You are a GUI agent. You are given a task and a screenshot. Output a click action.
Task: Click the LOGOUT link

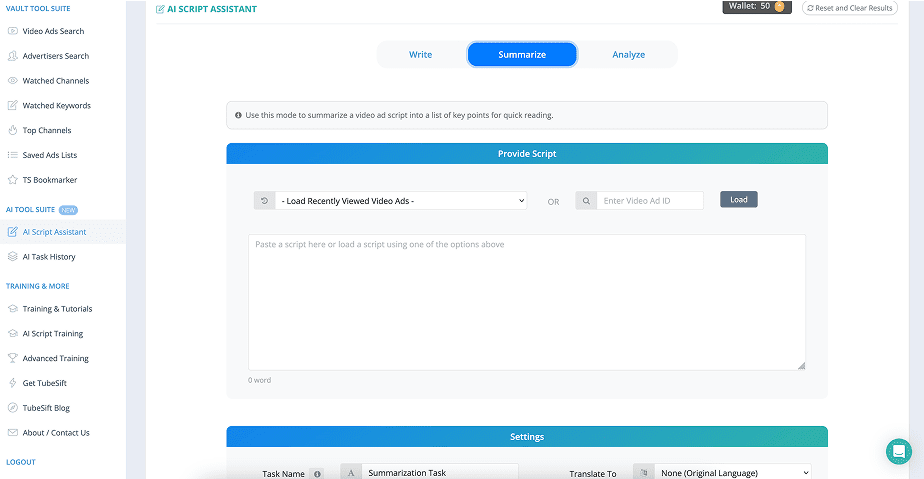20,462
